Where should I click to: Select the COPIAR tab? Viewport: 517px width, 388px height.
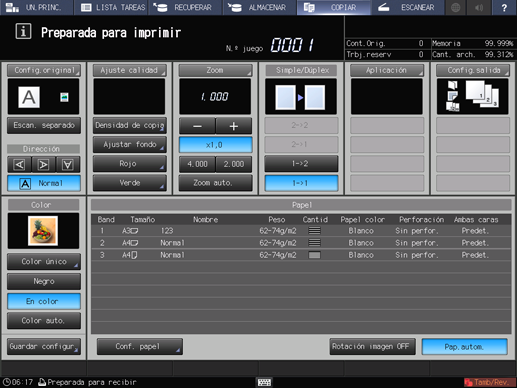pyautogui.click(x=334, y=7)
